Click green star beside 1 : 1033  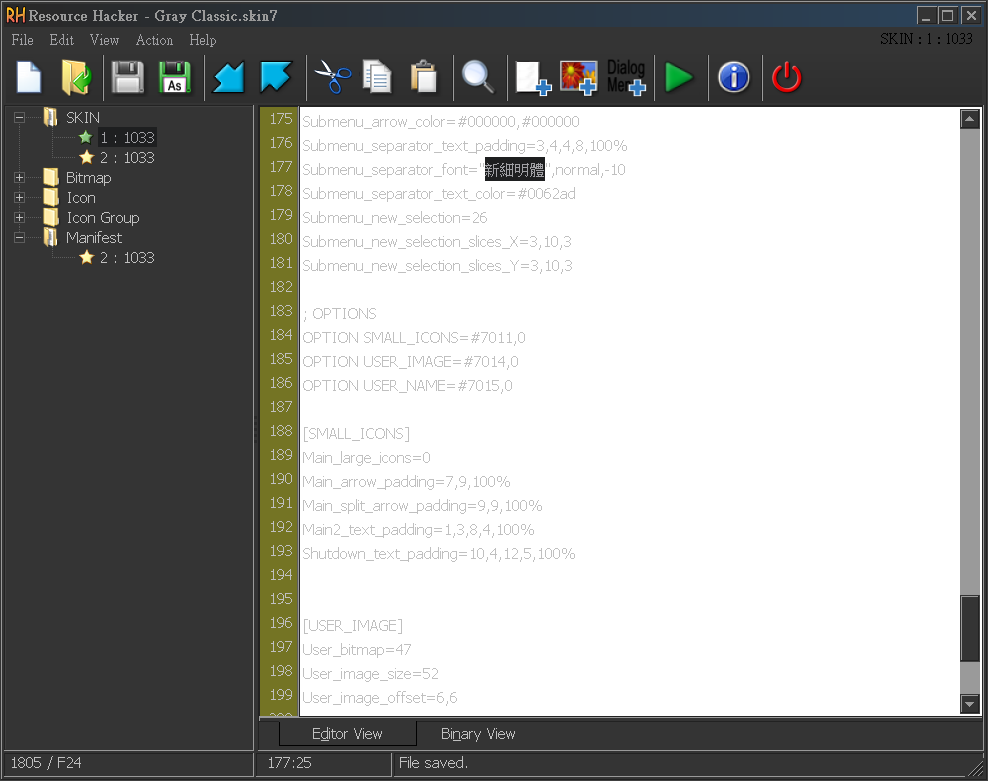(86, 137)
